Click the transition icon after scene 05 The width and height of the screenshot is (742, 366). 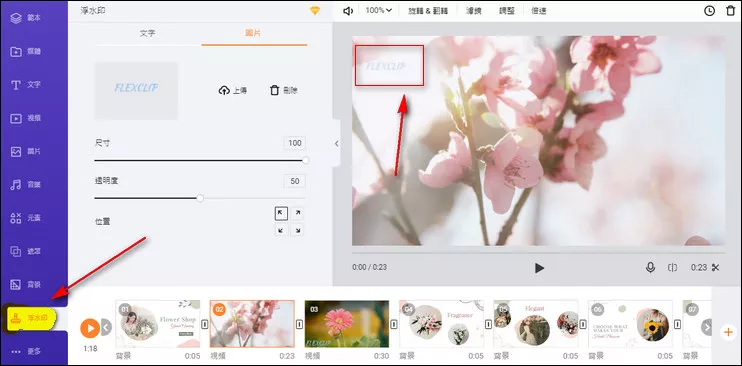click(583, 324)
